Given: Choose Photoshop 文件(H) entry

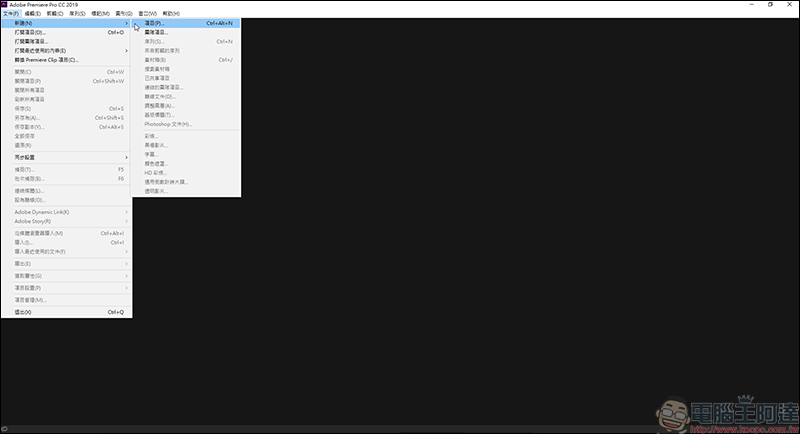Looking at the screenshot, I should (186, 124).
